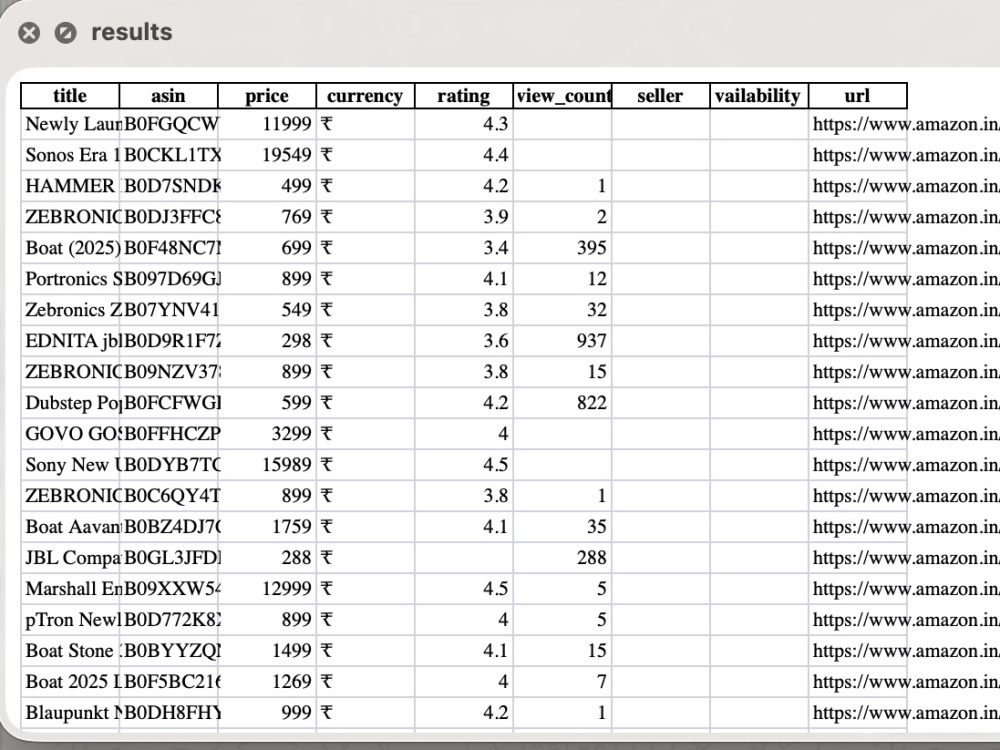This screenshot has width=1000, height=750.
Task: Click the slashed-circle icon beside results
Action: click(x=65, y=33)
